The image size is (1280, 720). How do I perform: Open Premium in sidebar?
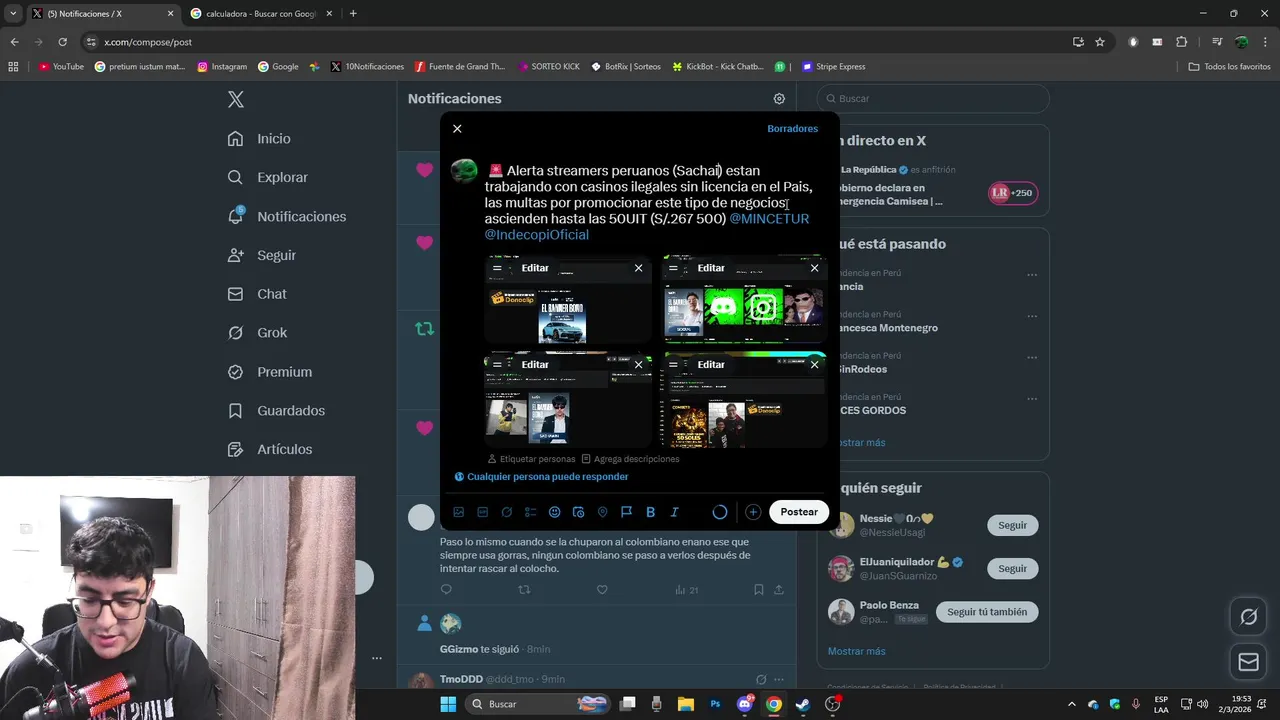pyautogui.click(x=269, y=372)
